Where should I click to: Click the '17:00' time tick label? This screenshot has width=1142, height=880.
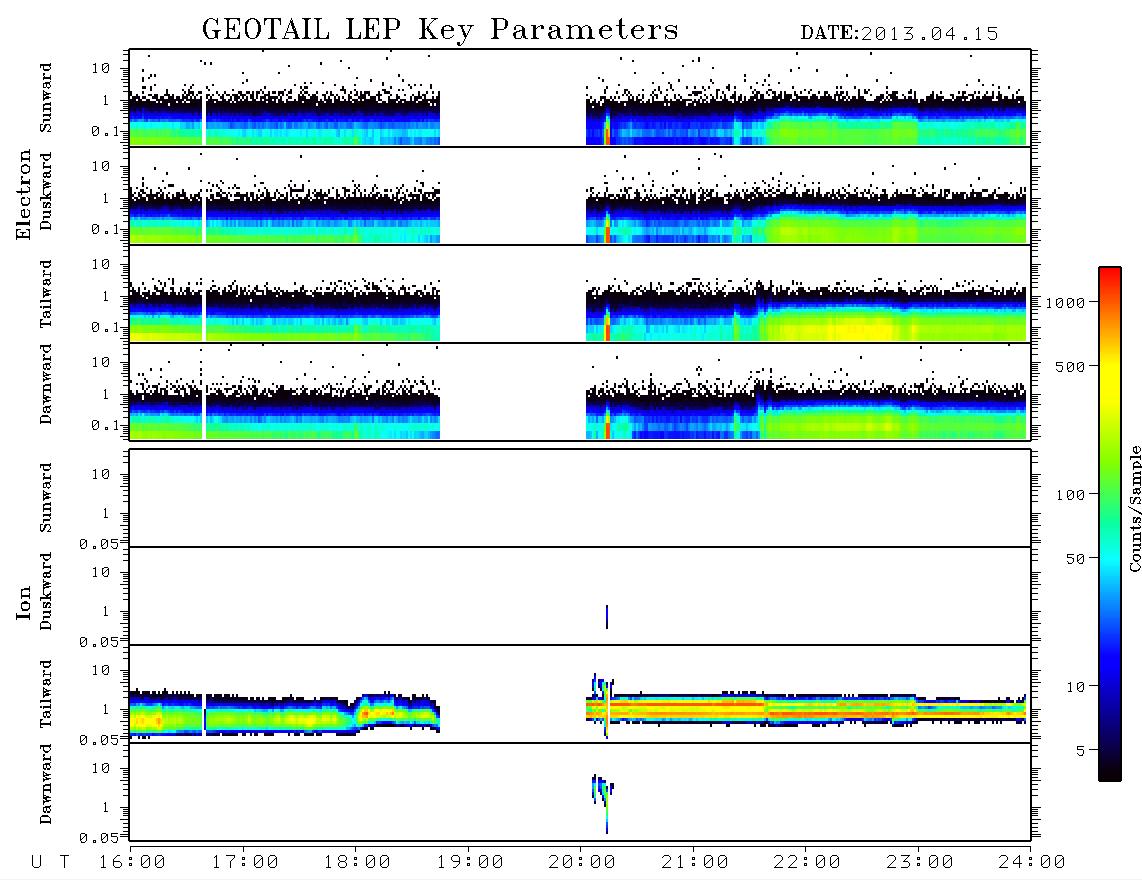pos(245,862)
